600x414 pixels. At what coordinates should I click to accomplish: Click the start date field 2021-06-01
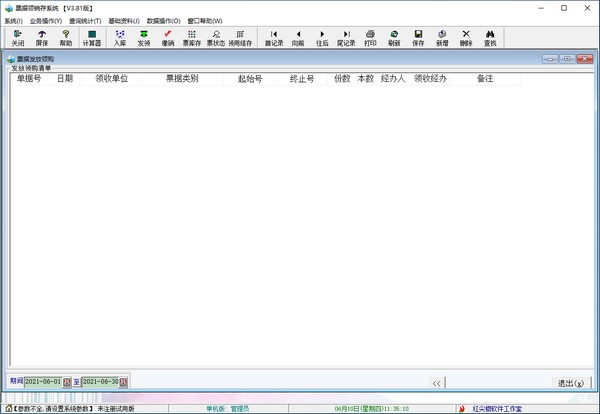(43, 382)
